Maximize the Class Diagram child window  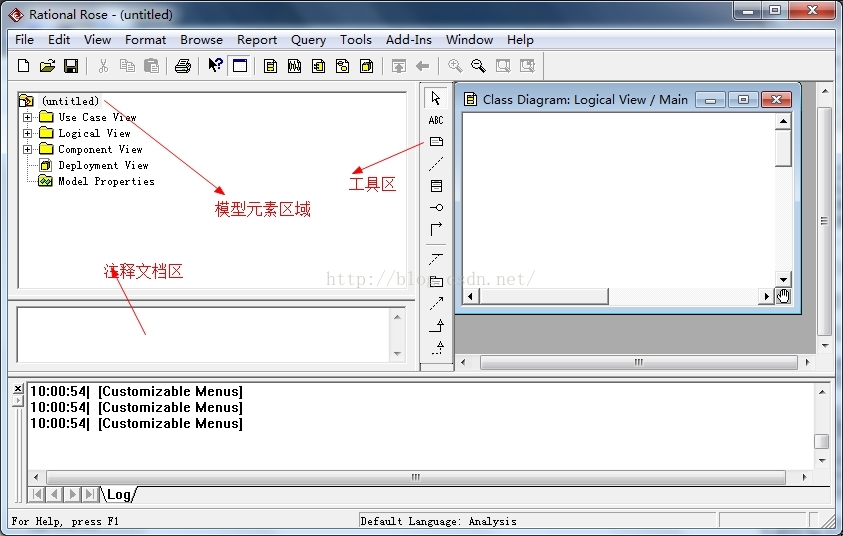744,99
